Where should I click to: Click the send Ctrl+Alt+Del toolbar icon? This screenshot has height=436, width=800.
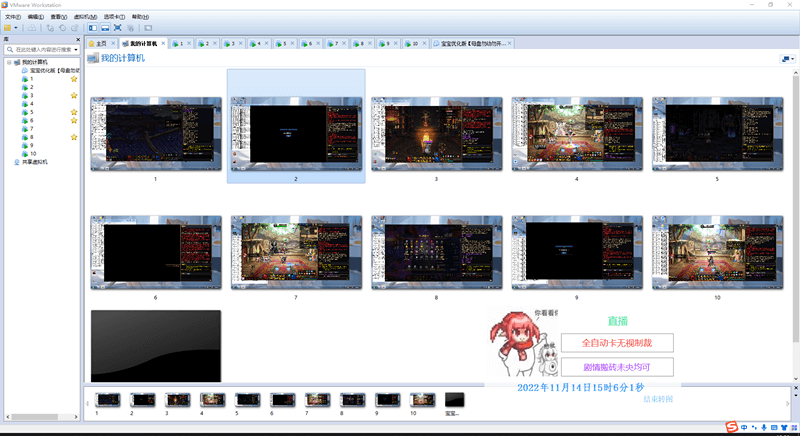pos(32,28)
